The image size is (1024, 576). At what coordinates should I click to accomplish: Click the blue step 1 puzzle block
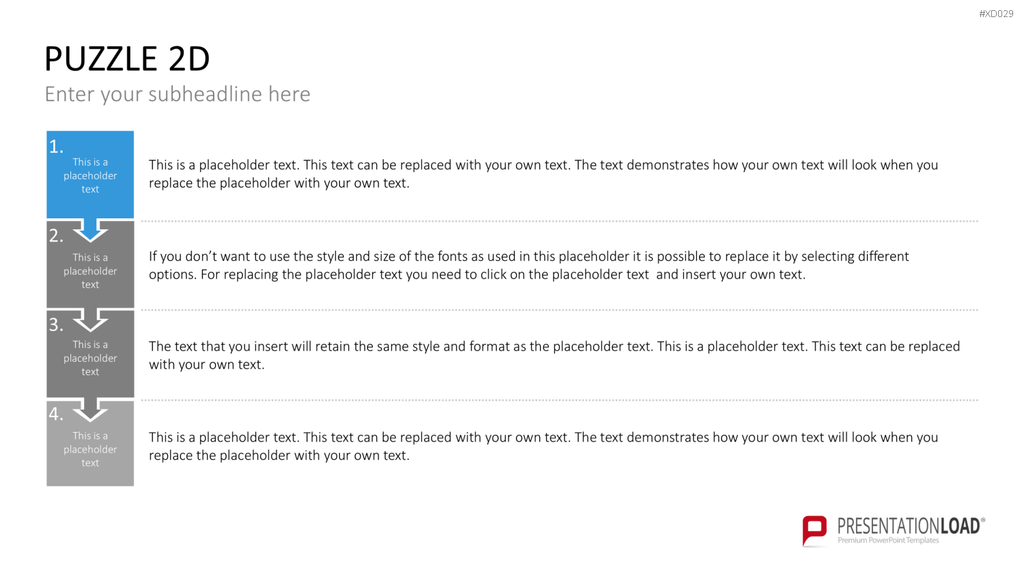pyautogui.click(x=90, y=174)
